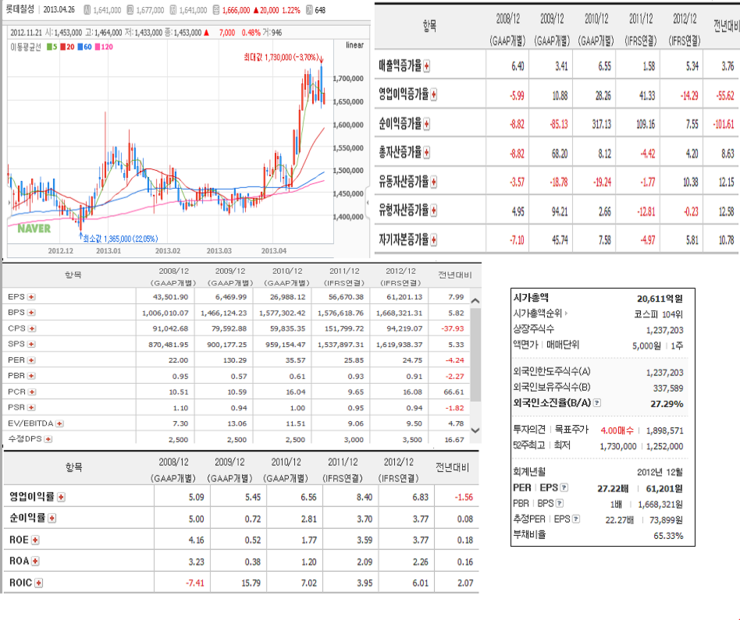Click the plus icon beside EV/EBITDA
Screen dimensions: 740x620
[59, 423]
